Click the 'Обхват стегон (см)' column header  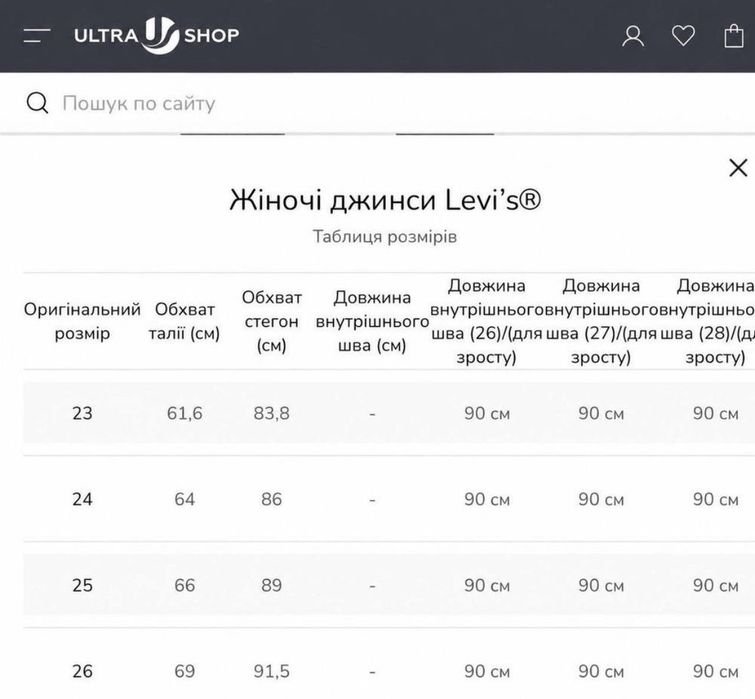pyautogui.click(x=272, y=321)
